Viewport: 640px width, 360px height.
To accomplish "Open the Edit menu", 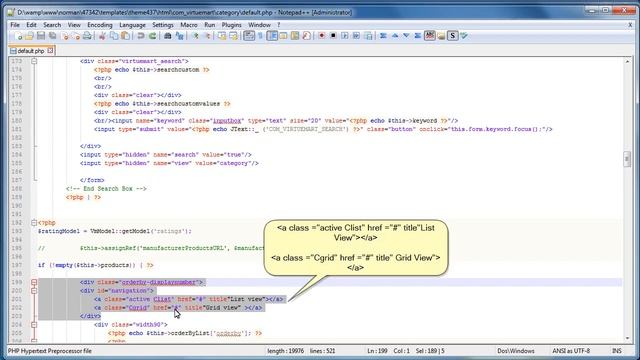I will click(x=31, y=25).
